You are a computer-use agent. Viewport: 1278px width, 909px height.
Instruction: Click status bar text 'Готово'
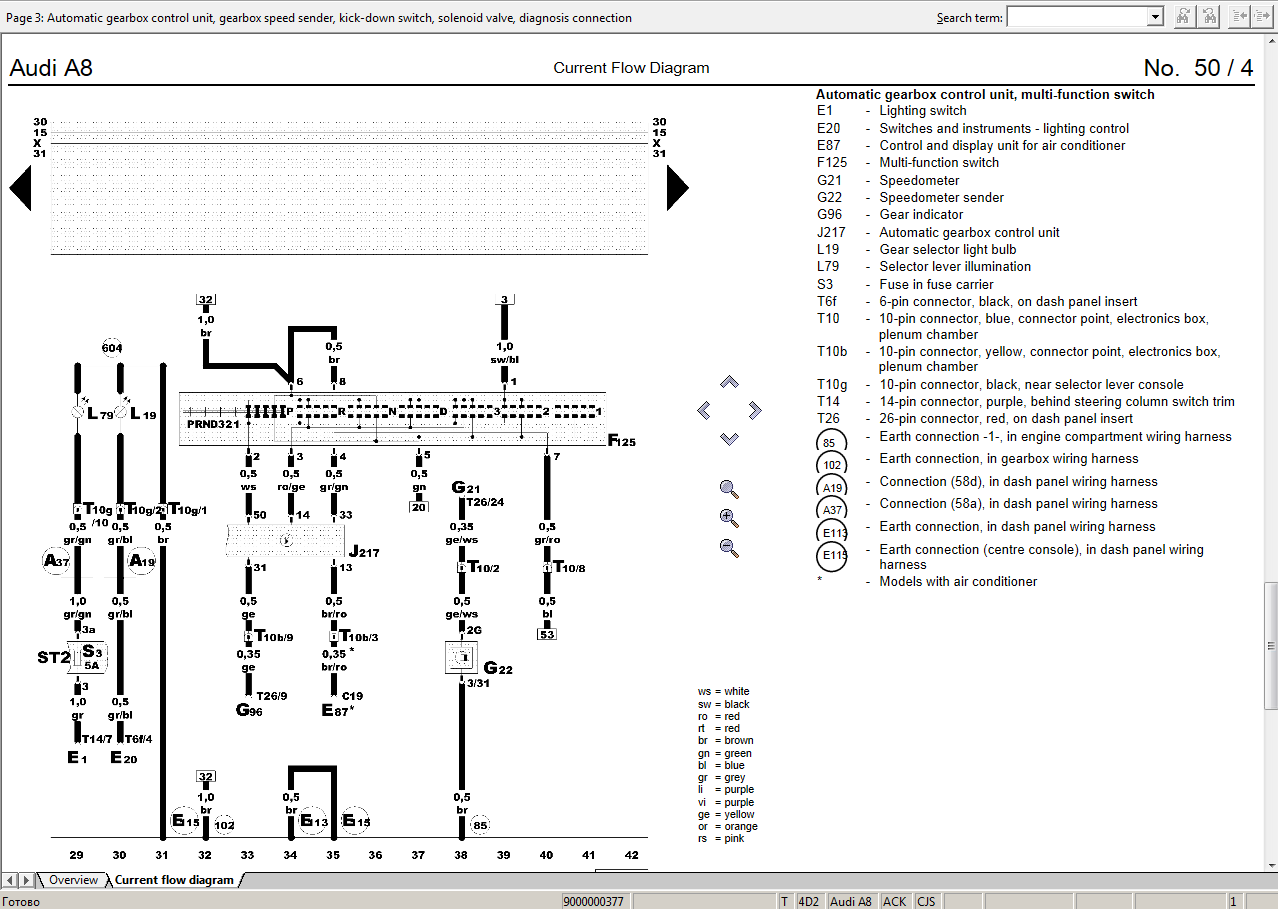[21, 901]
